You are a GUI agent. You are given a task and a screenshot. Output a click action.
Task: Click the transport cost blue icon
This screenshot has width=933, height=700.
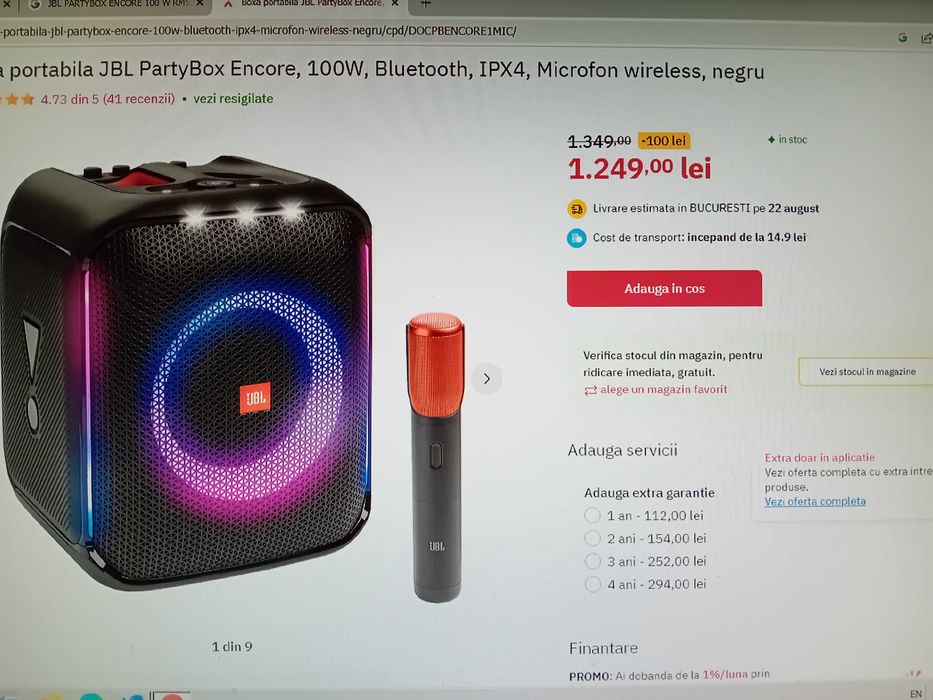[x=576, y=238]
